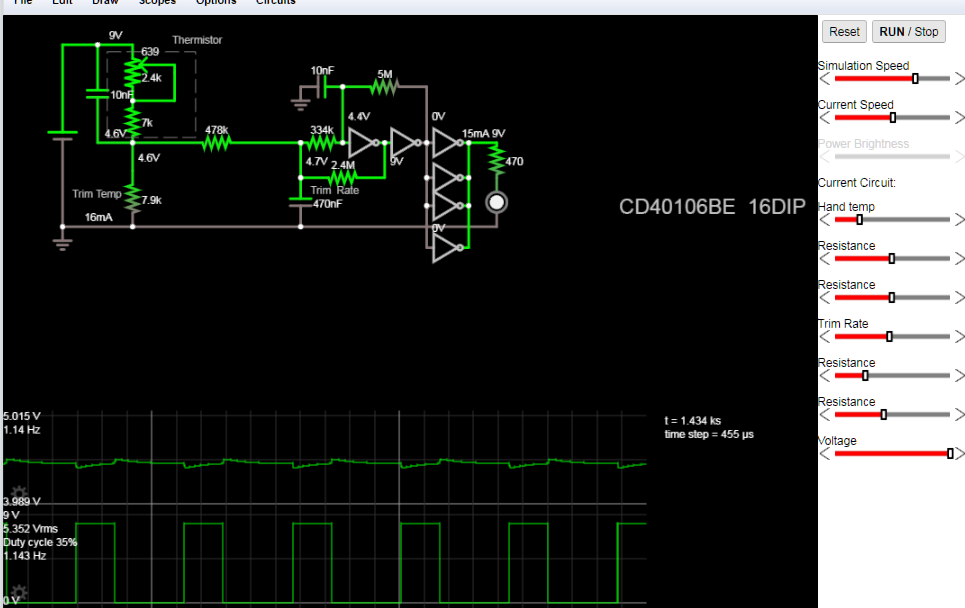The image size is (965, 608).
Task: Select the 470 ohm LED resistor
Action: [497, 160]
